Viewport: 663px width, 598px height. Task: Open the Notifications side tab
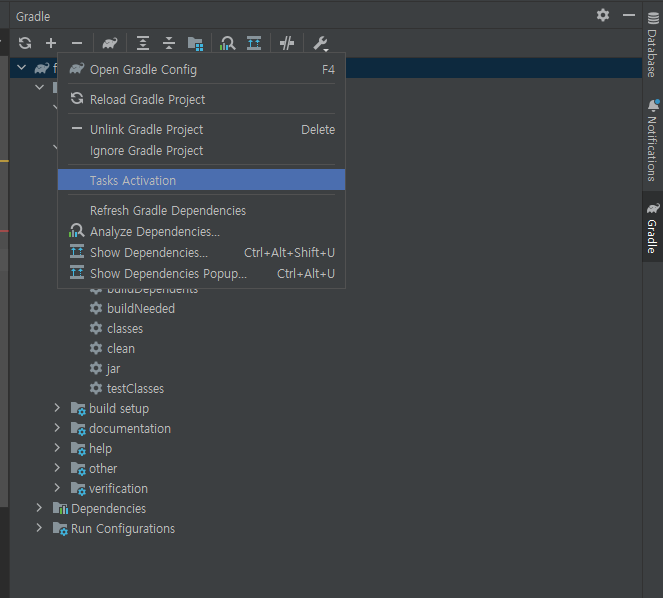652,140
